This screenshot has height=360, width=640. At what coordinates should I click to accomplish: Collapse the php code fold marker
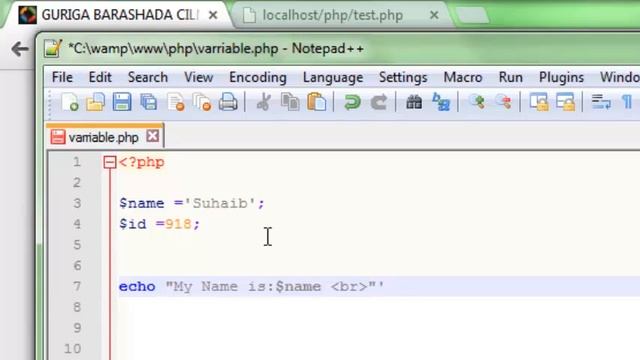[x=109, y=162]
